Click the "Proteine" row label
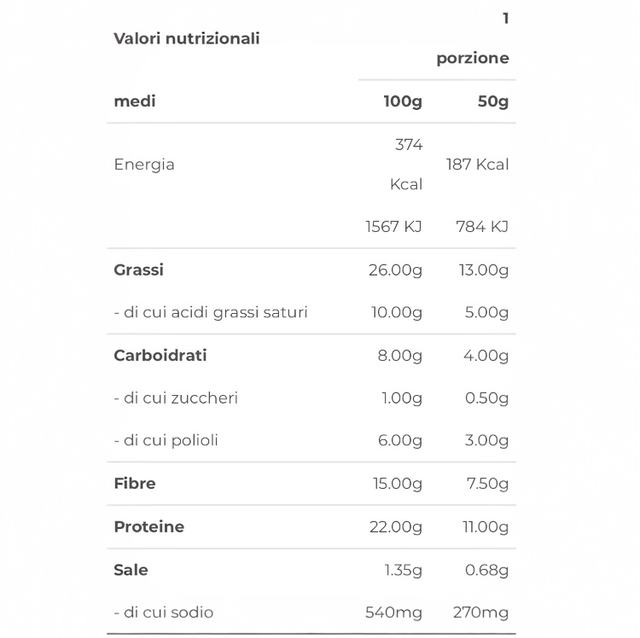Screen dimensions: 640x638 (149, 526)
